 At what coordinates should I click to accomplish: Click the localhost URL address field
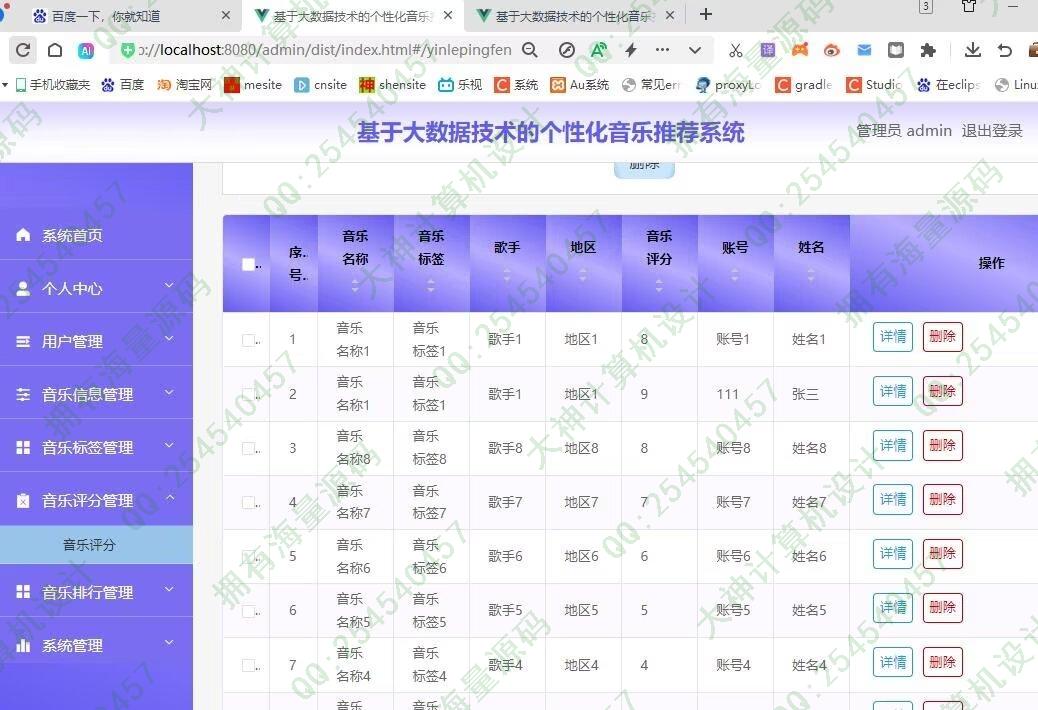point(324,50)
